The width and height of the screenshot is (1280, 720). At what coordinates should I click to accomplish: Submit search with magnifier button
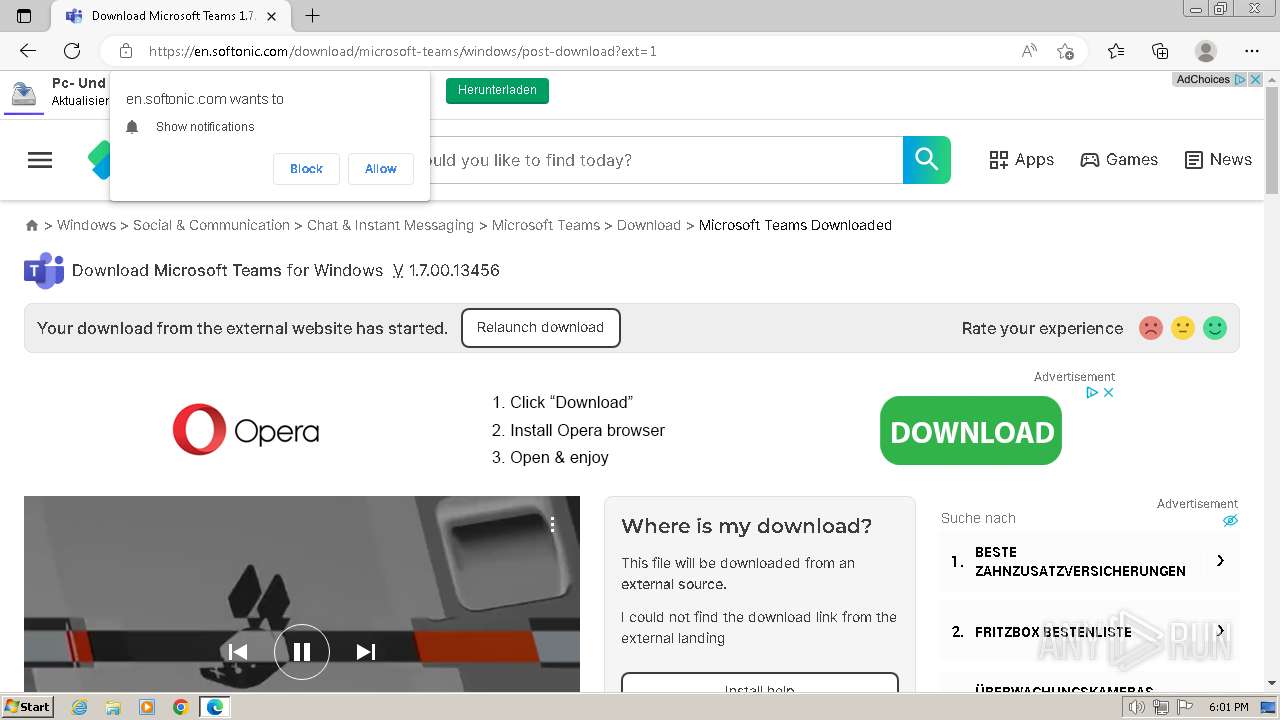[927, 160]
